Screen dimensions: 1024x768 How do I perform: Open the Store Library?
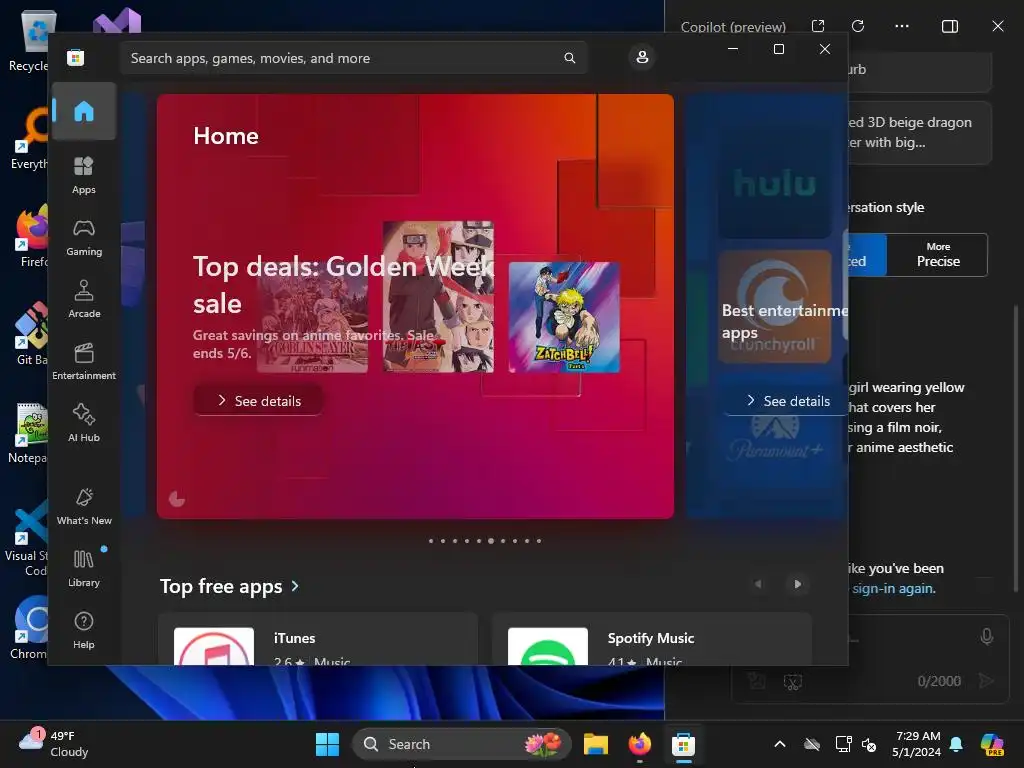point(84,569)
